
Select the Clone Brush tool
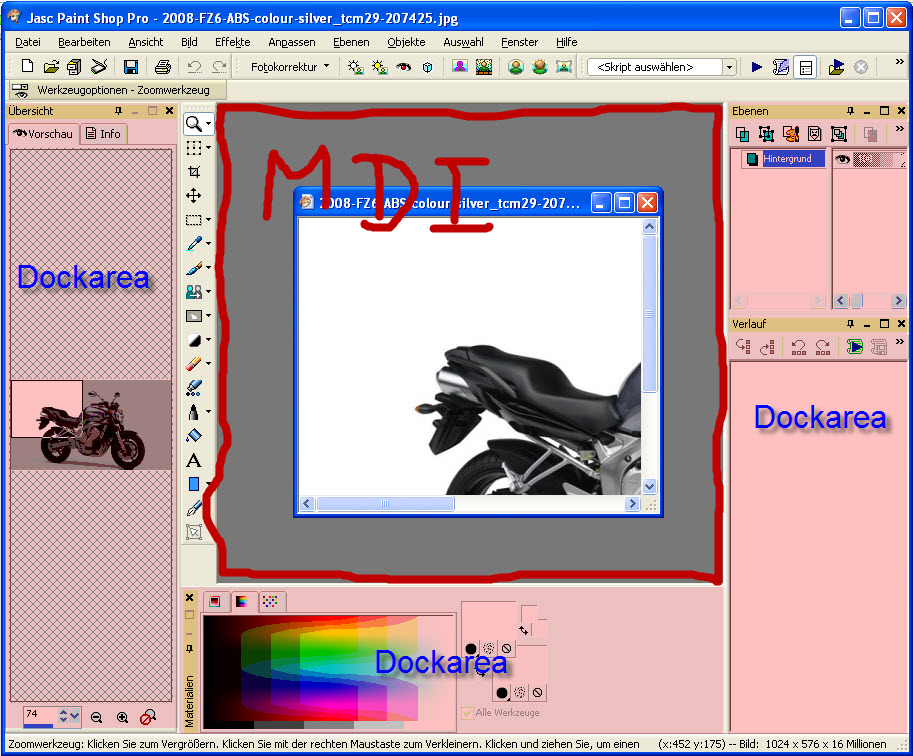click(x=194, y=291)
